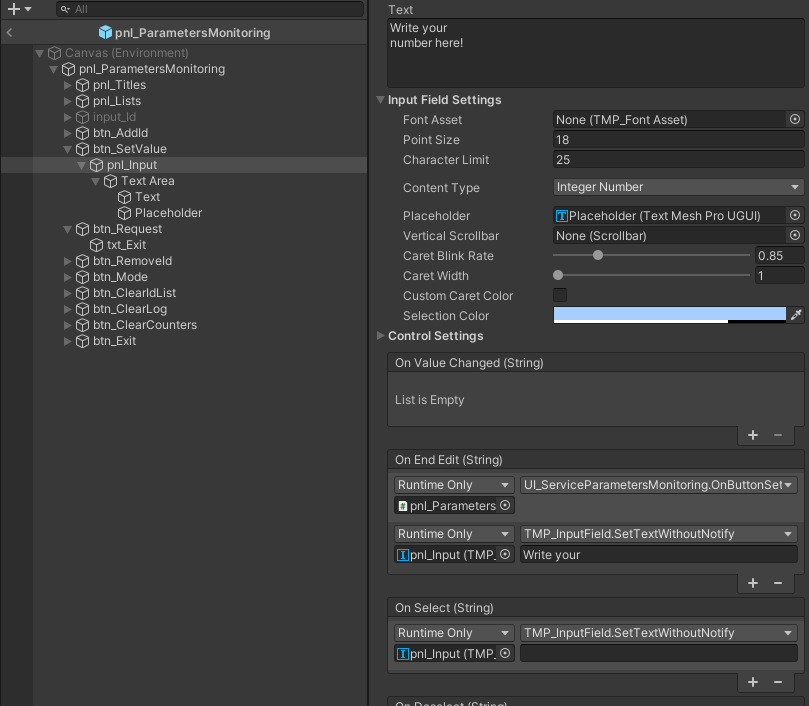The image size is (809, 706).
Task: Open object picker for Vertical Scrollbar field
Action: tap(795, 235)
